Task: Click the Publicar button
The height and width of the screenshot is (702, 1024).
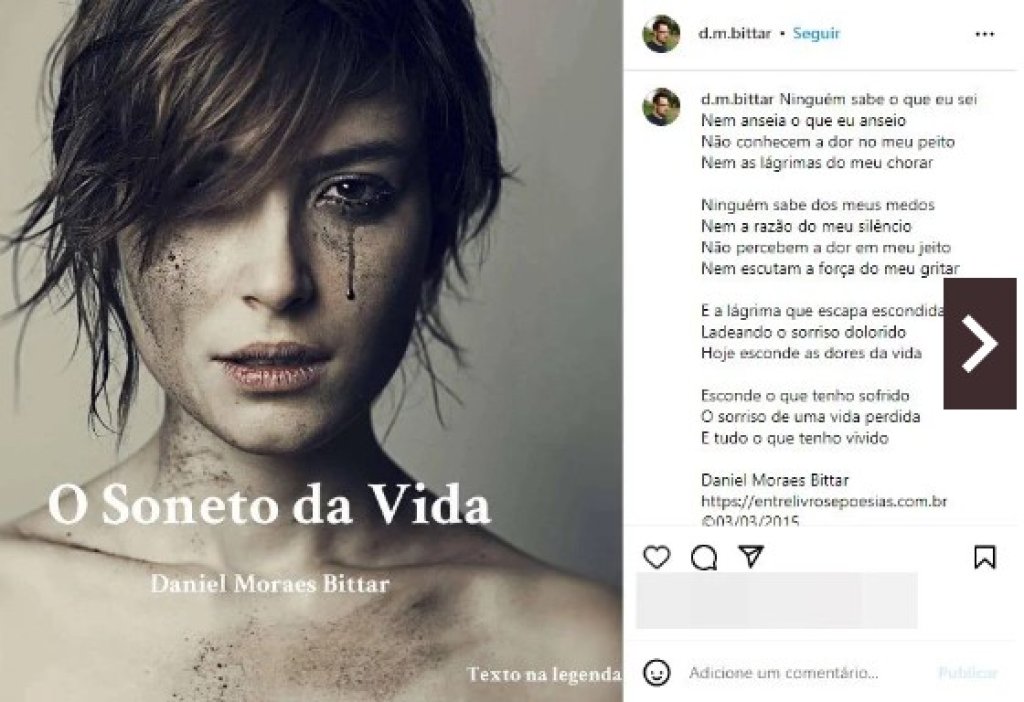Action: pos(967,673)
